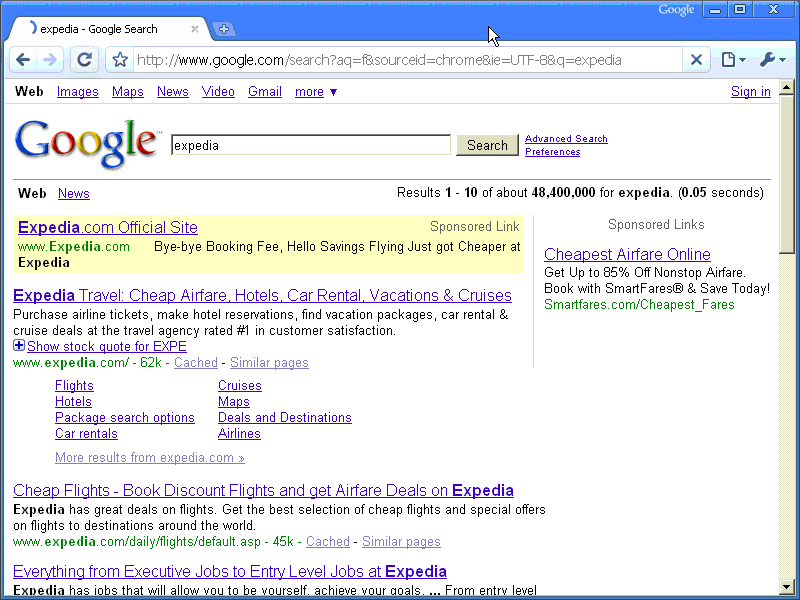This screenshot has height=600, width=800.
Task: Open Cached link for flights/default.asp result
Action: click(x=328, y=542)
